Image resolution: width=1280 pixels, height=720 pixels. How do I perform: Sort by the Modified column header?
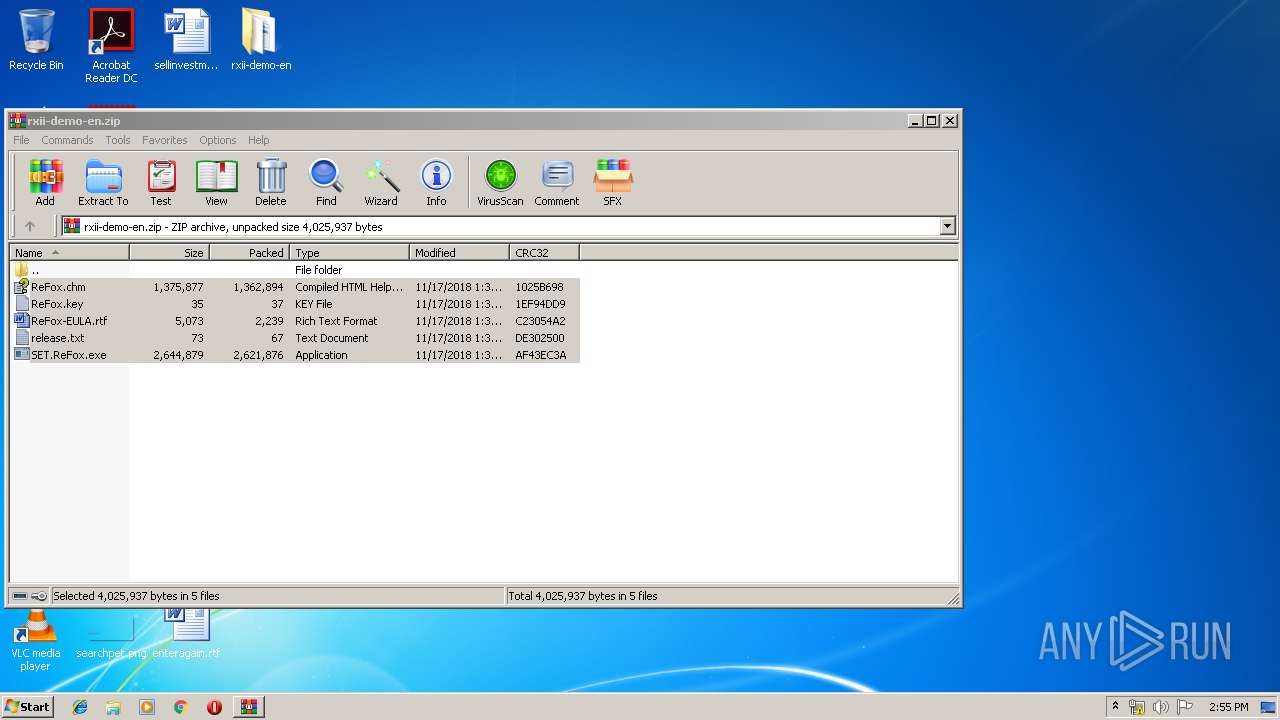[x=459, y=253]
